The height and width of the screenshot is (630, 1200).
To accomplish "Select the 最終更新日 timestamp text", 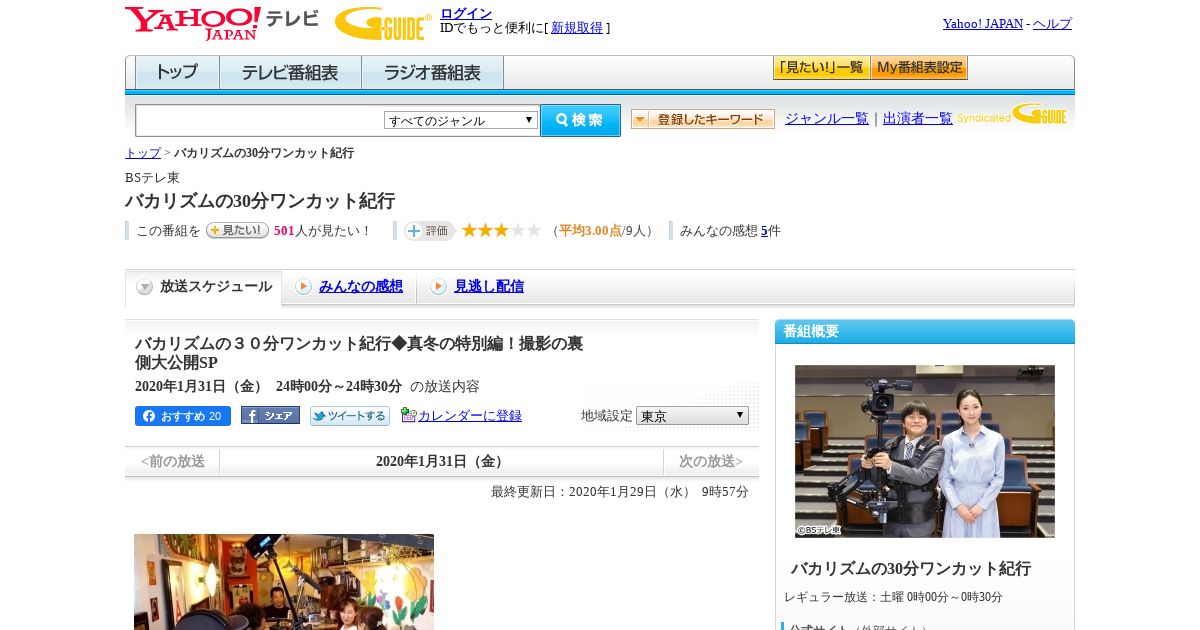I will click(620, 492).
